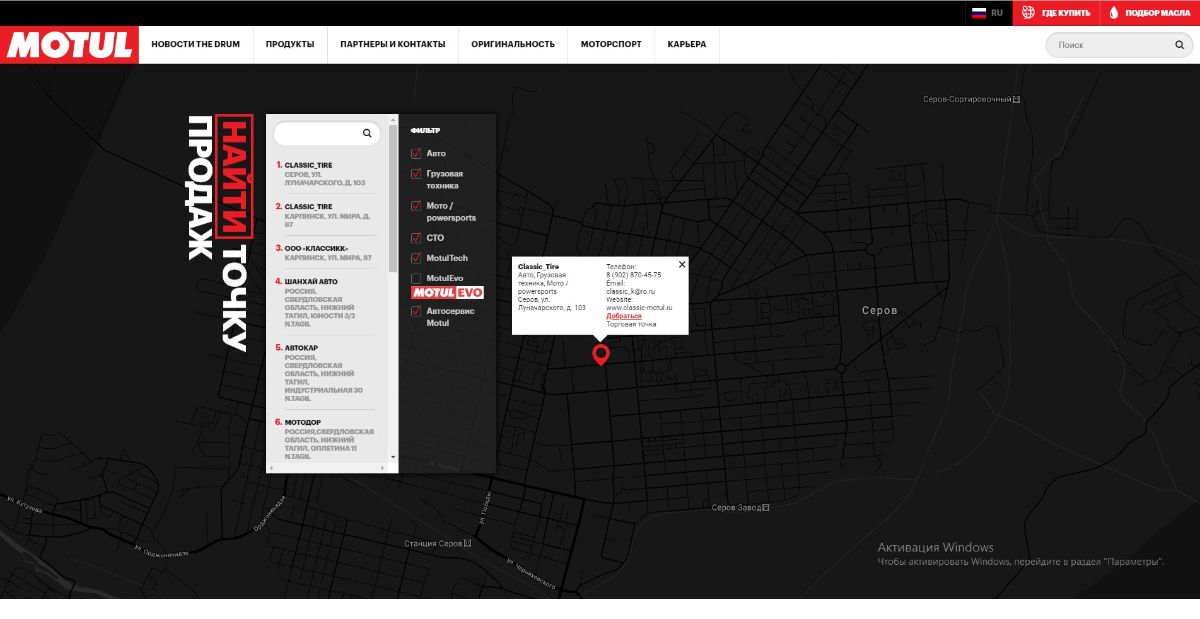This screenshot has height=619, width=1200.
Task: Select dealer 1 Classic_Tire in Серов
Action: pyautogui.click(x=325, y=174)
